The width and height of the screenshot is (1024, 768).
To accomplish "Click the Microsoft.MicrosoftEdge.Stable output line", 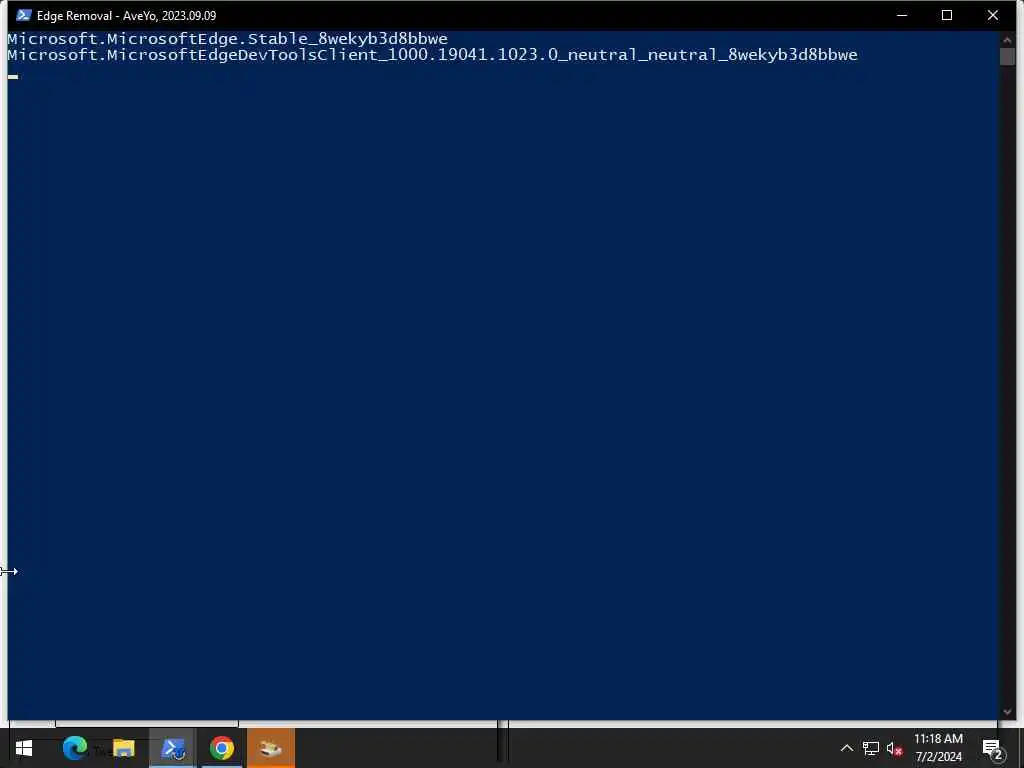I will [x=227, y=39].
